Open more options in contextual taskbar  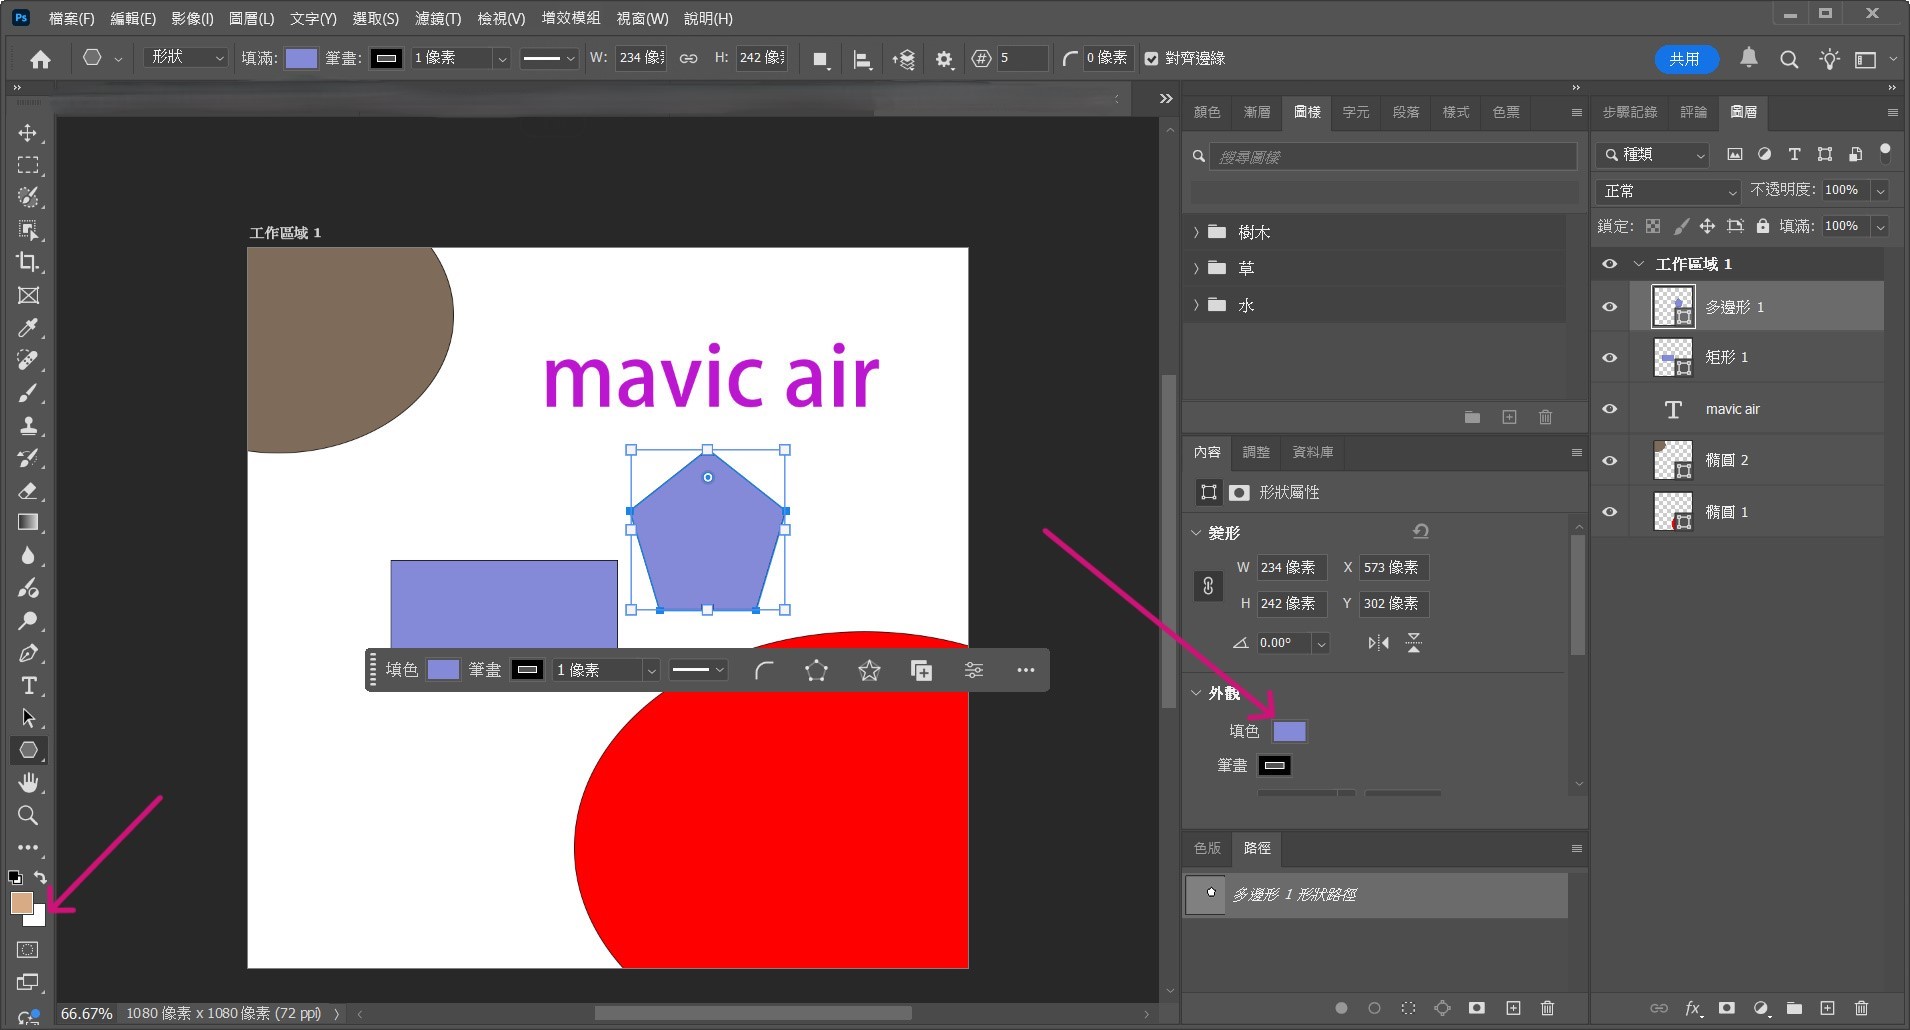point(1025,670)
